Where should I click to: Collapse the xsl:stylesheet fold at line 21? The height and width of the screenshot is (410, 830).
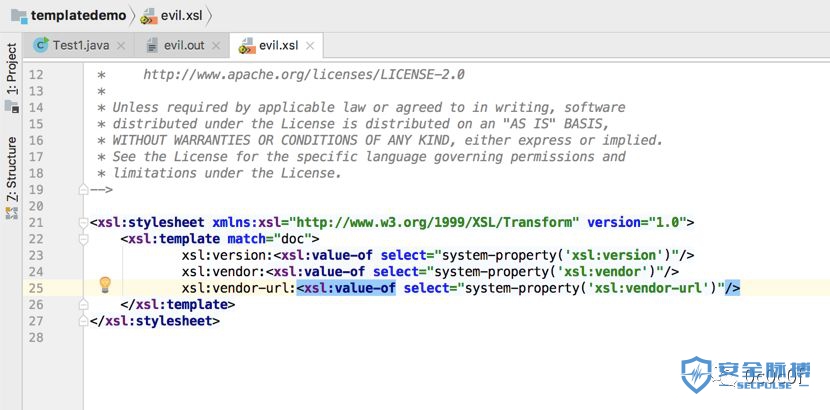coord(83,223)
